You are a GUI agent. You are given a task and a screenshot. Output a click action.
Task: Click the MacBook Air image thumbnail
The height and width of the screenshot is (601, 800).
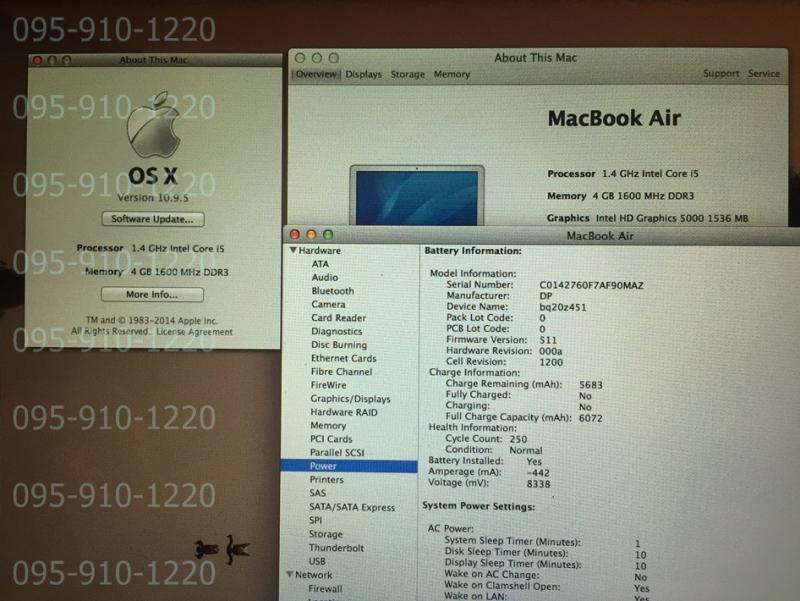[417, 195]
